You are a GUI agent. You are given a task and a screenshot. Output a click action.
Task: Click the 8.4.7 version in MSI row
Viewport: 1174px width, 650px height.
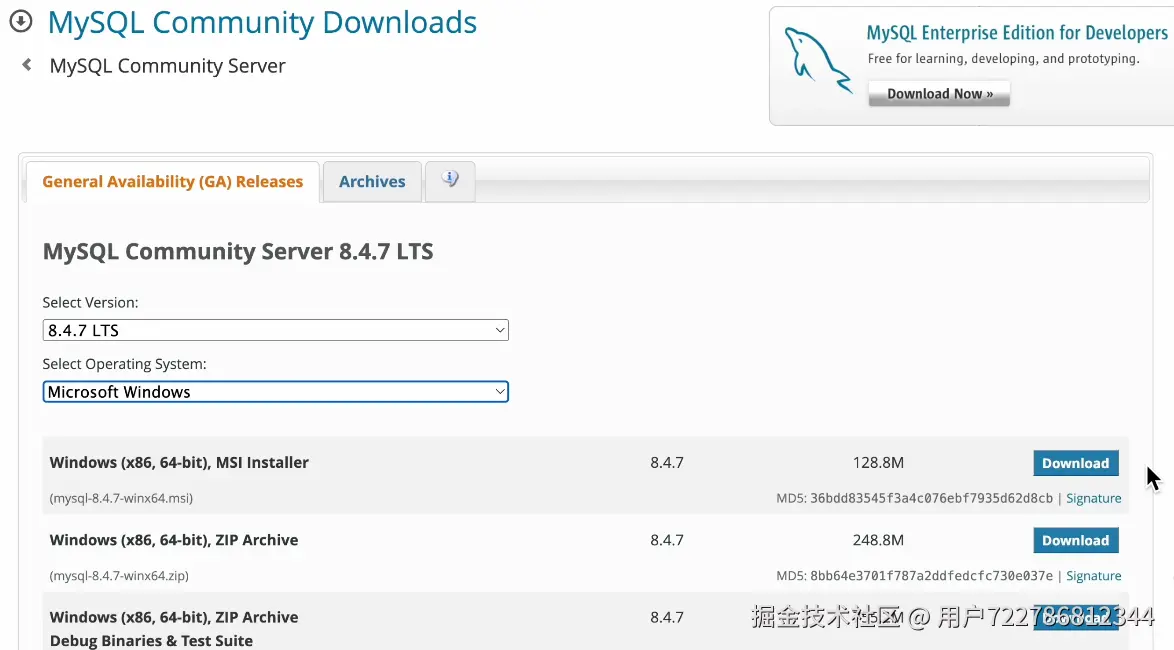click(666, 463)
